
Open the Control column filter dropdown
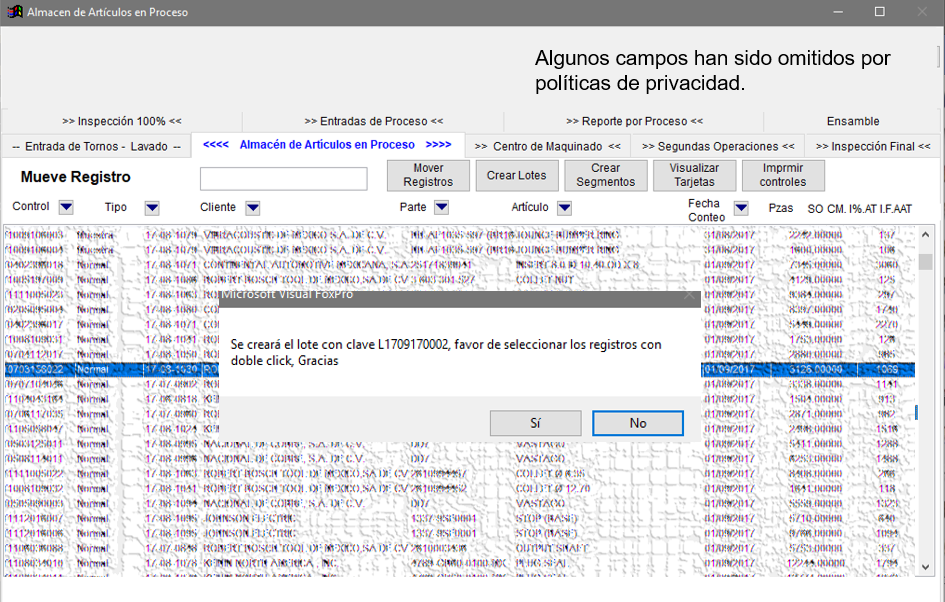(66, 208)
